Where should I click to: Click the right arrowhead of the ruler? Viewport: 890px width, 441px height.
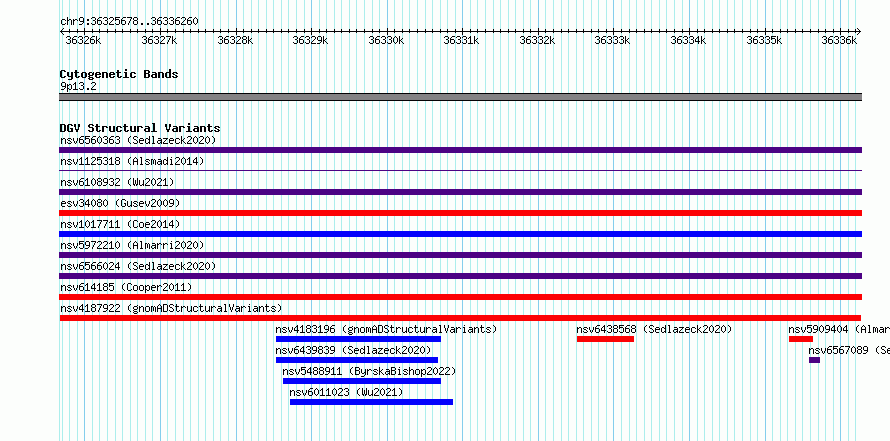pyautogui.click(x=859, y=32)
